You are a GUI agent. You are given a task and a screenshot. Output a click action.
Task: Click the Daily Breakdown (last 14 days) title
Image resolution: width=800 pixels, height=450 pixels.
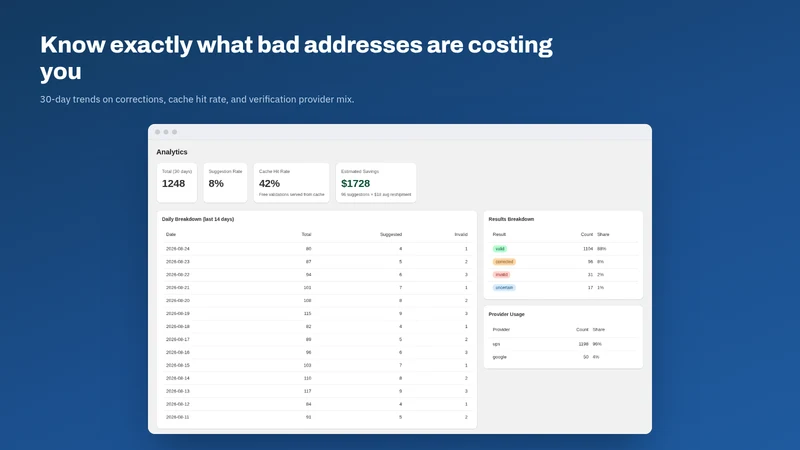tap(198, 219)
